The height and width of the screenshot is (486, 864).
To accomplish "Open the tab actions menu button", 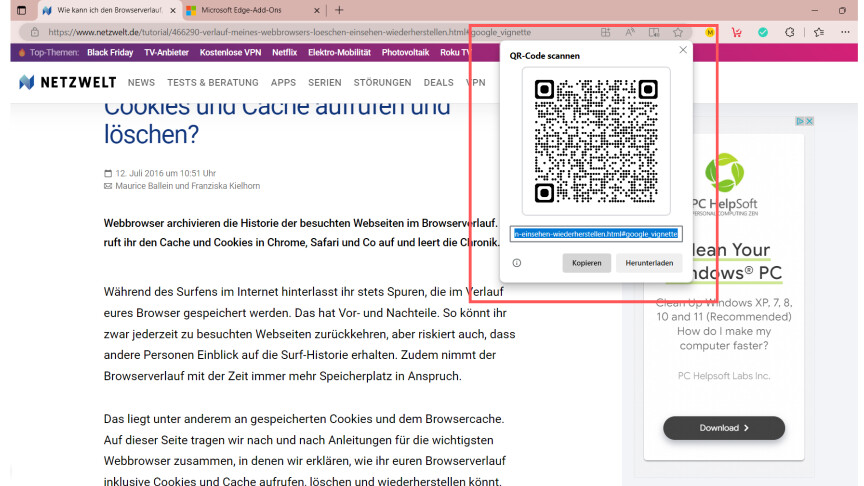I will (22, 10).
